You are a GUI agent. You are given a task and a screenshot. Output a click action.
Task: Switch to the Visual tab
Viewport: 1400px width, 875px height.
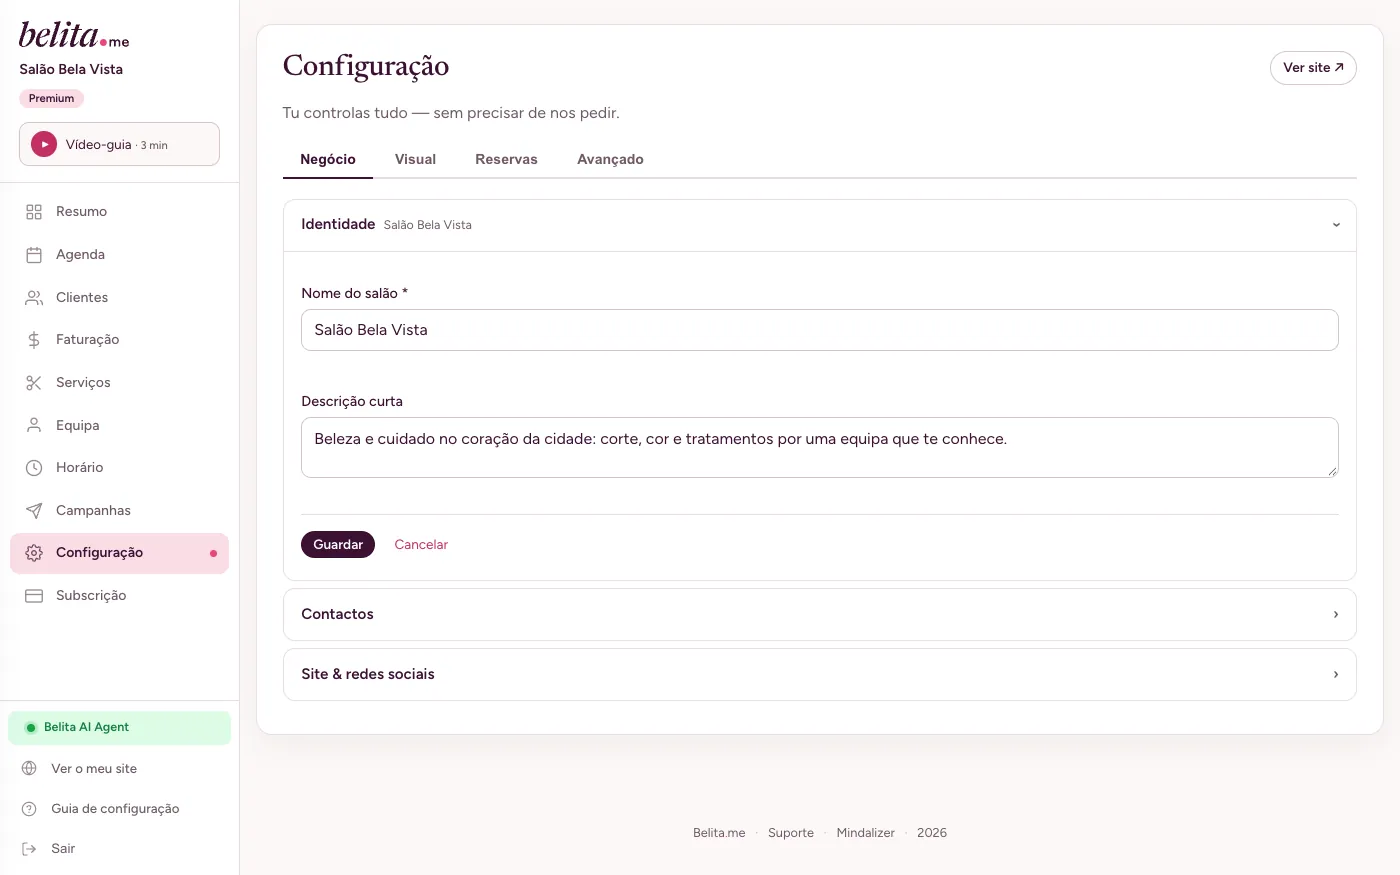click(x=415, y=159)
